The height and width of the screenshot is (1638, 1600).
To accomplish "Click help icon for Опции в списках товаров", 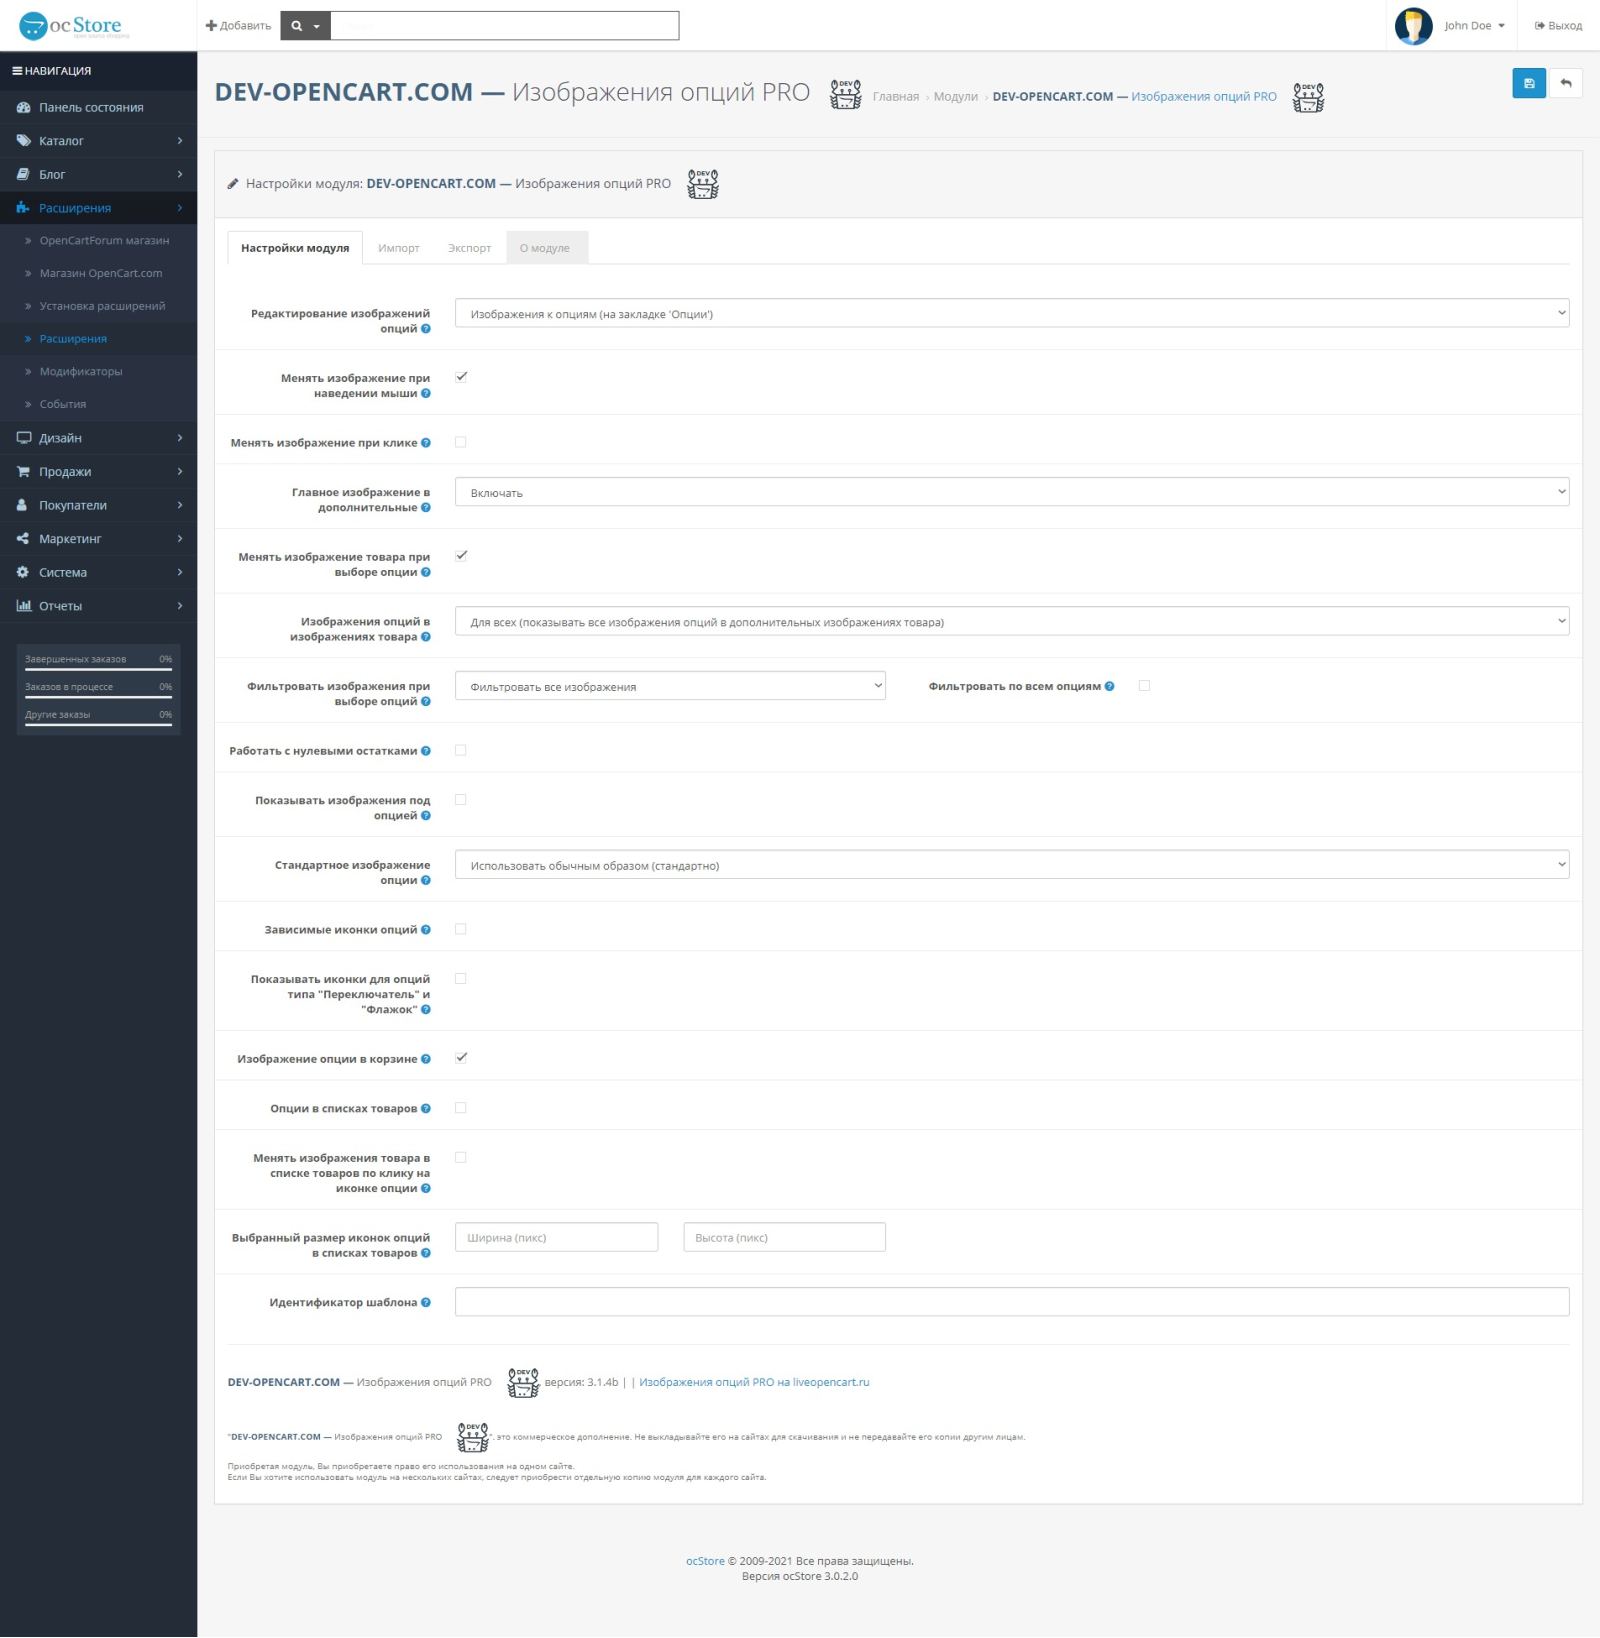I will [426, 1109].
